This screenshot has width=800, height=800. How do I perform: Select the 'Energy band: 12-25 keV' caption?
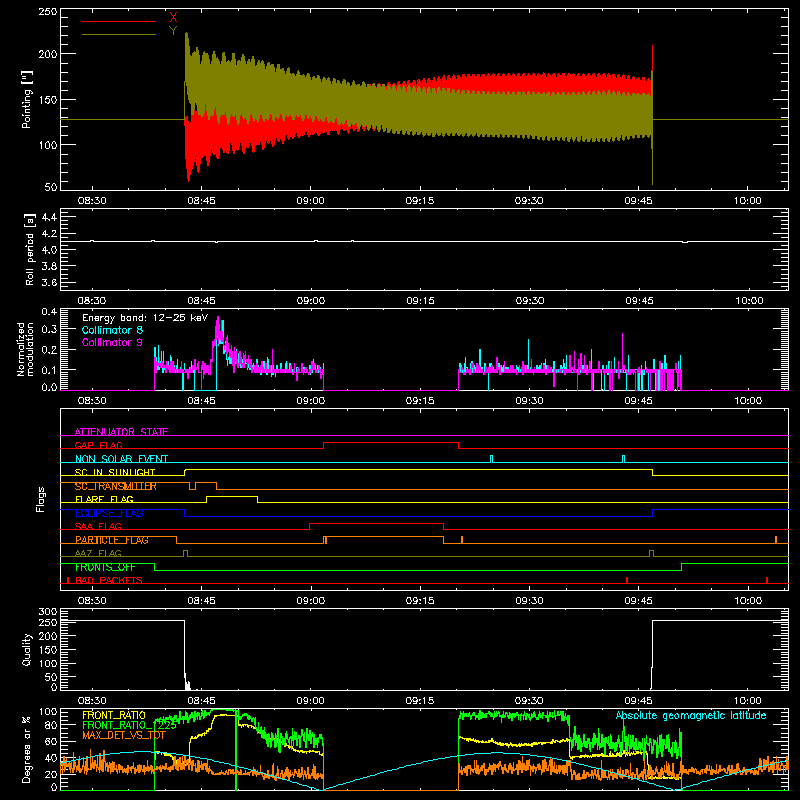click(x=145, y=318)
